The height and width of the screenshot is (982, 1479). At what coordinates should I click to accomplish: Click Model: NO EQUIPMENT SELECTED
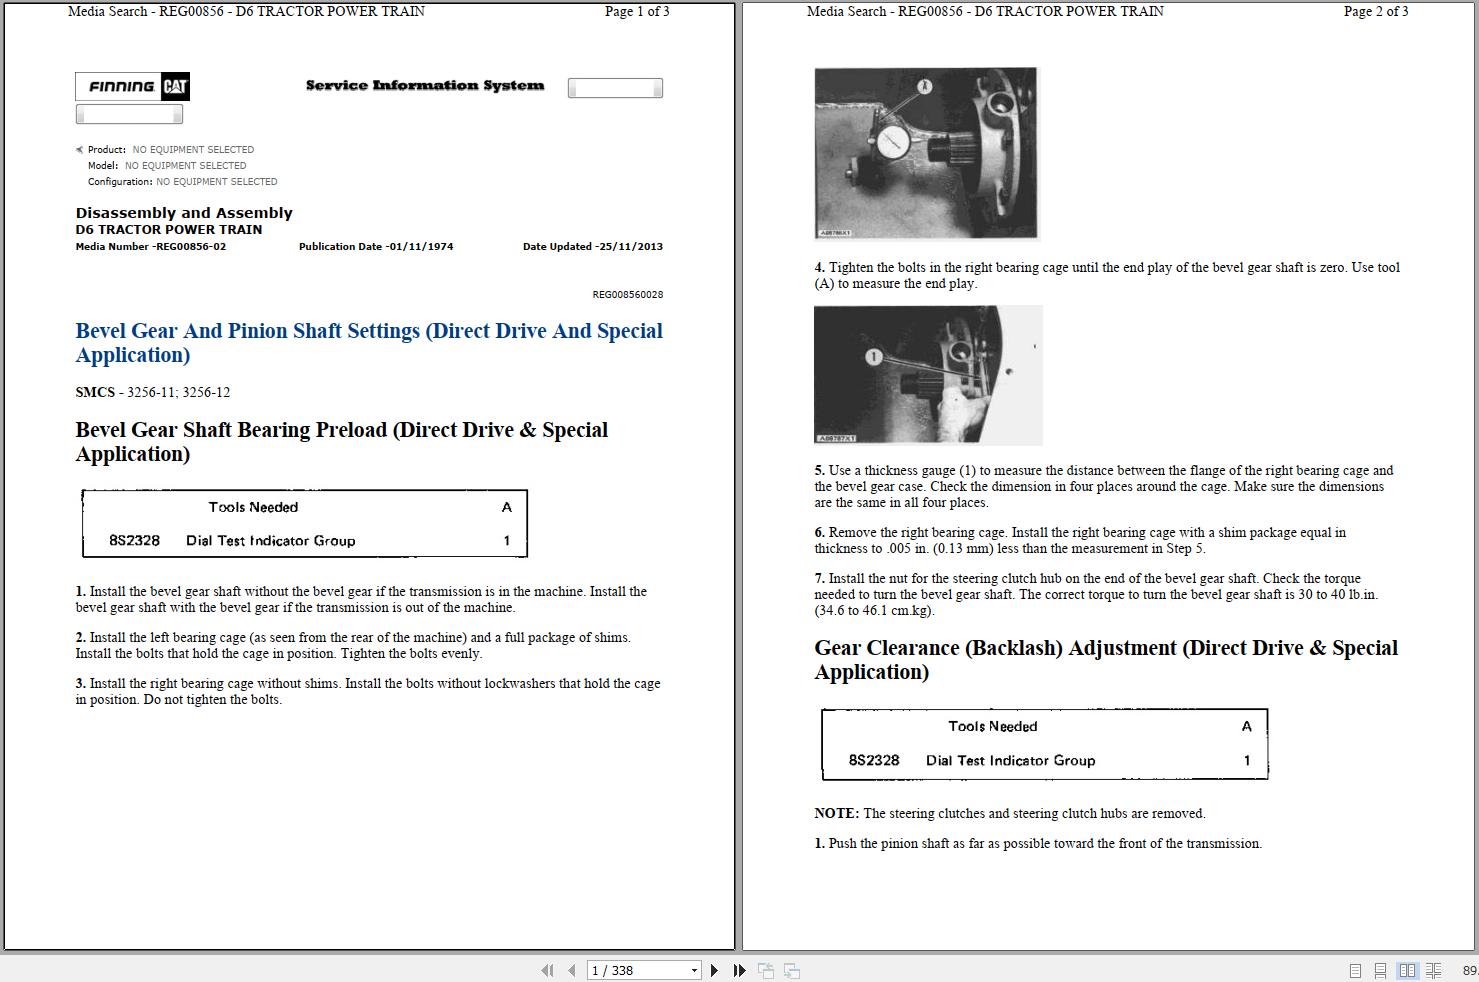tap(167, 166)
